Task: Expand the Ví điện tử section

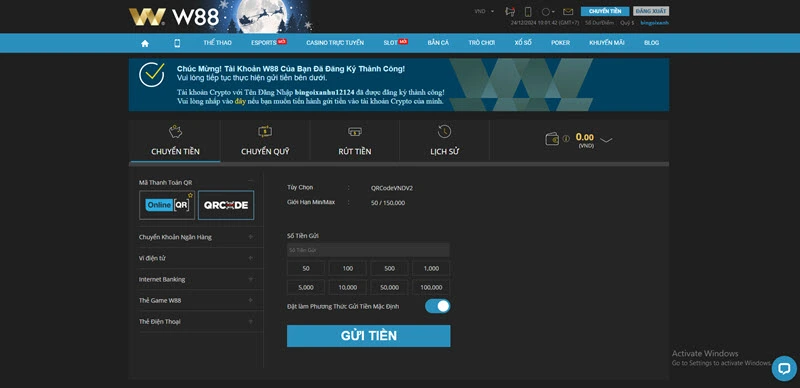Action: [201, 258]
